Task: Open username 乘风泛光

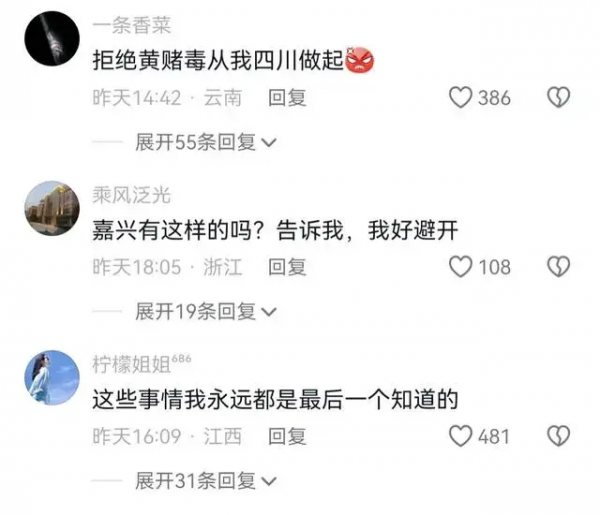Action: coord(132,195)
